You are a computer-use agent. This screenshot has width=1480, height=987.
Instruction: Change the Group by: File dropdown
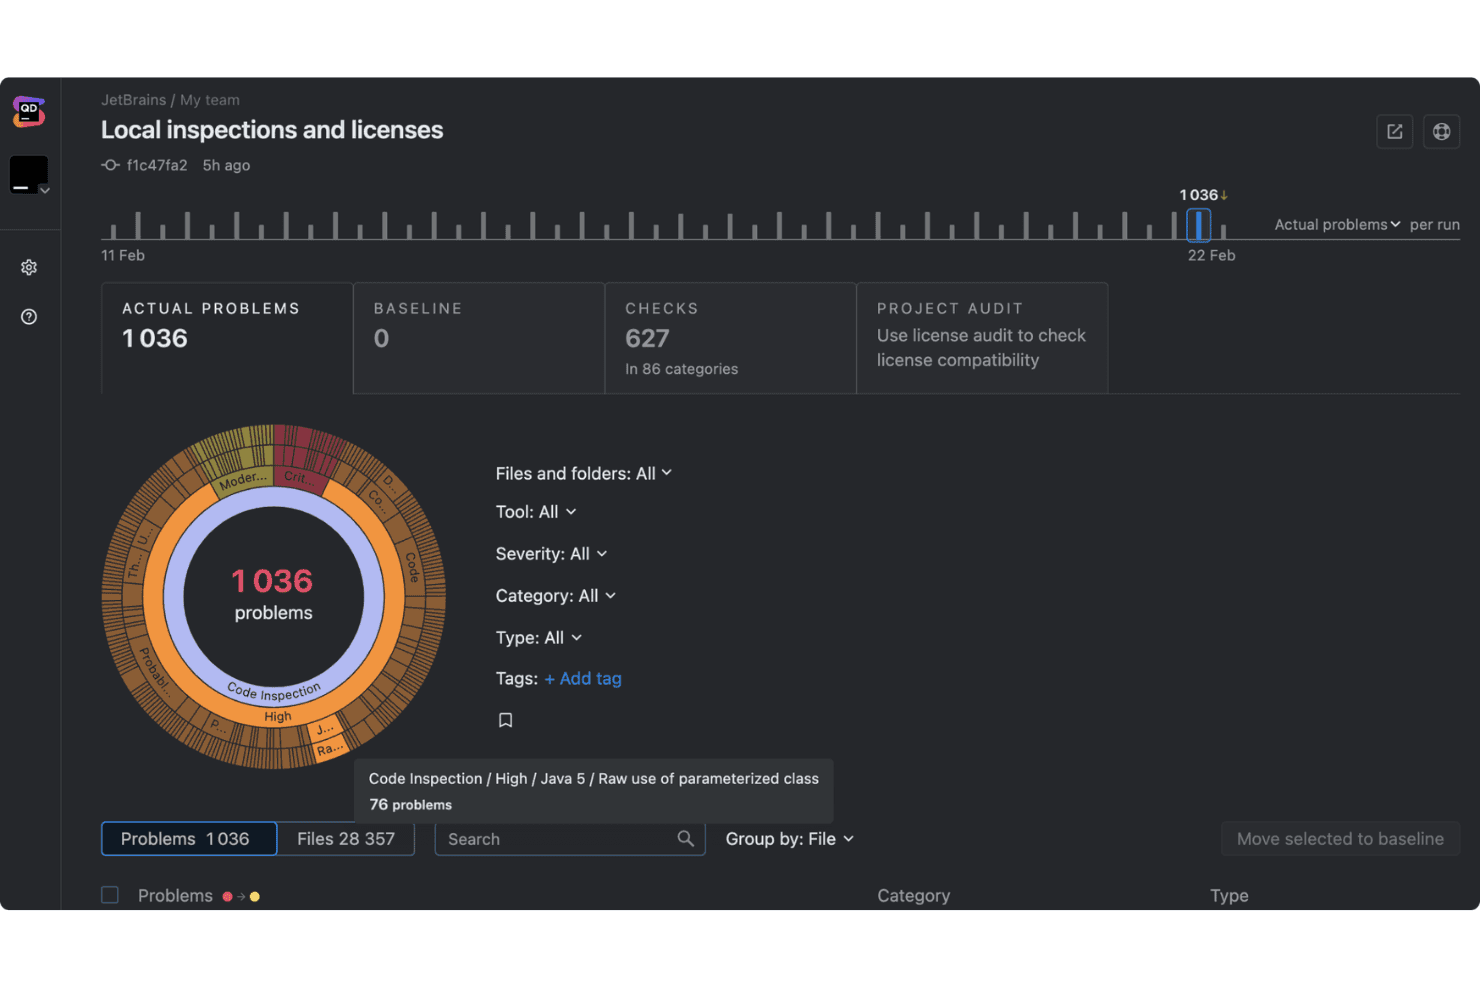pyautogui.click(x=790, y=839)
